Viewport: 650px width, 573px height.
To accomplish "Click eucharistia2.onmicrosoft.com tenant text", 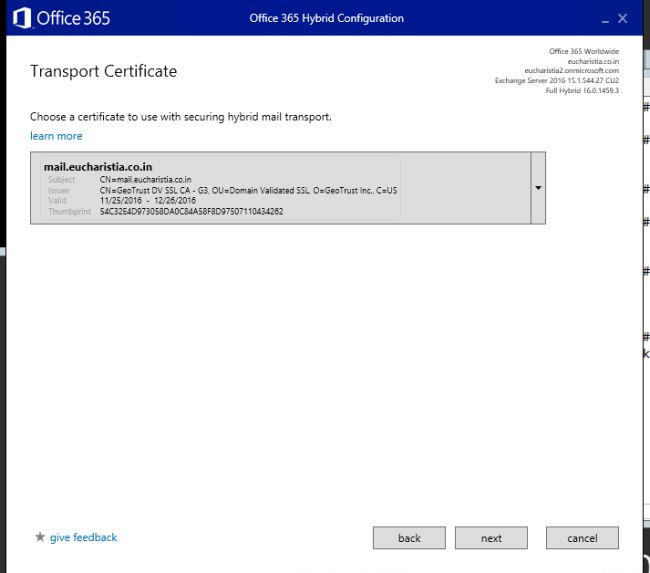I will pyautogui.click(x=572, y=71).
